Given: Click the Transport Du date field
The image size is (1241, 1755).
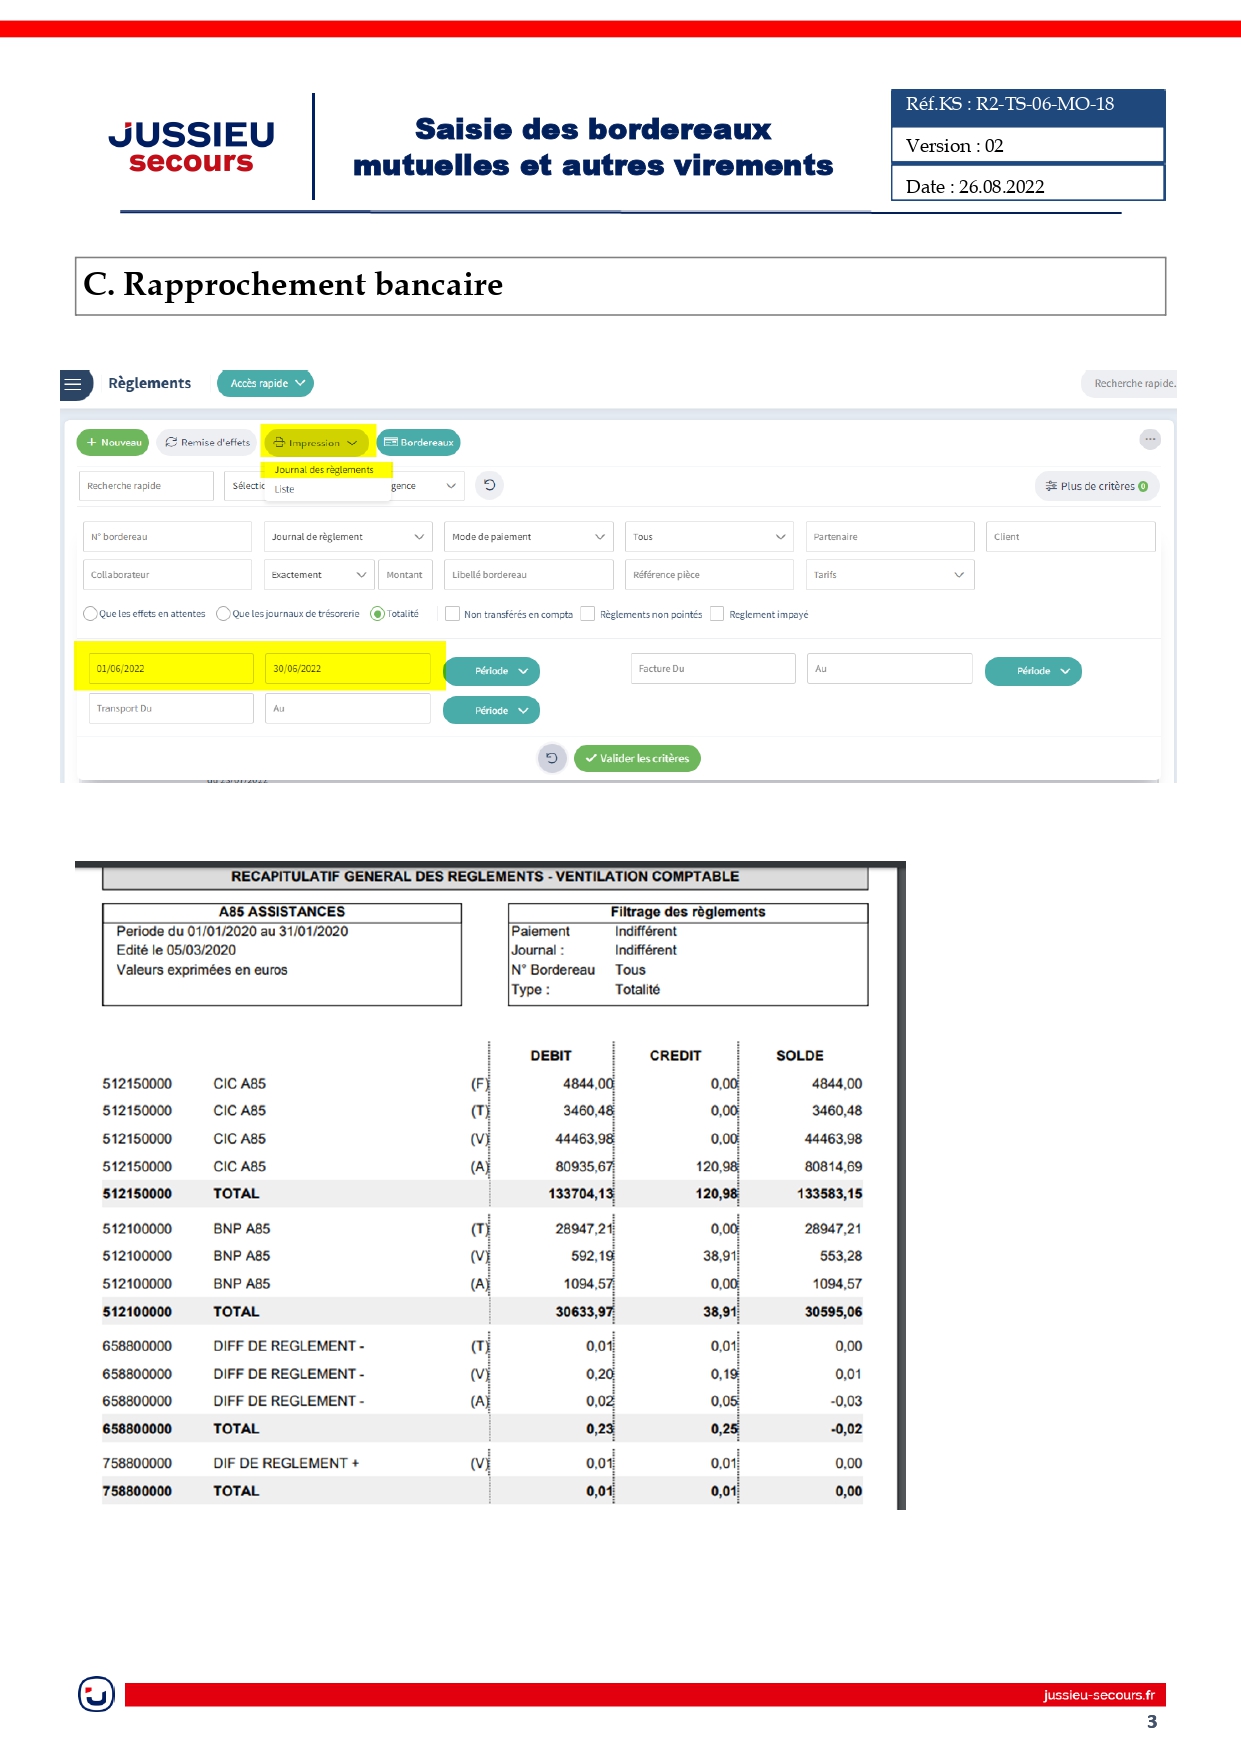Looking at the screenshot, I should pyautogui.click(x=171, y=709).
